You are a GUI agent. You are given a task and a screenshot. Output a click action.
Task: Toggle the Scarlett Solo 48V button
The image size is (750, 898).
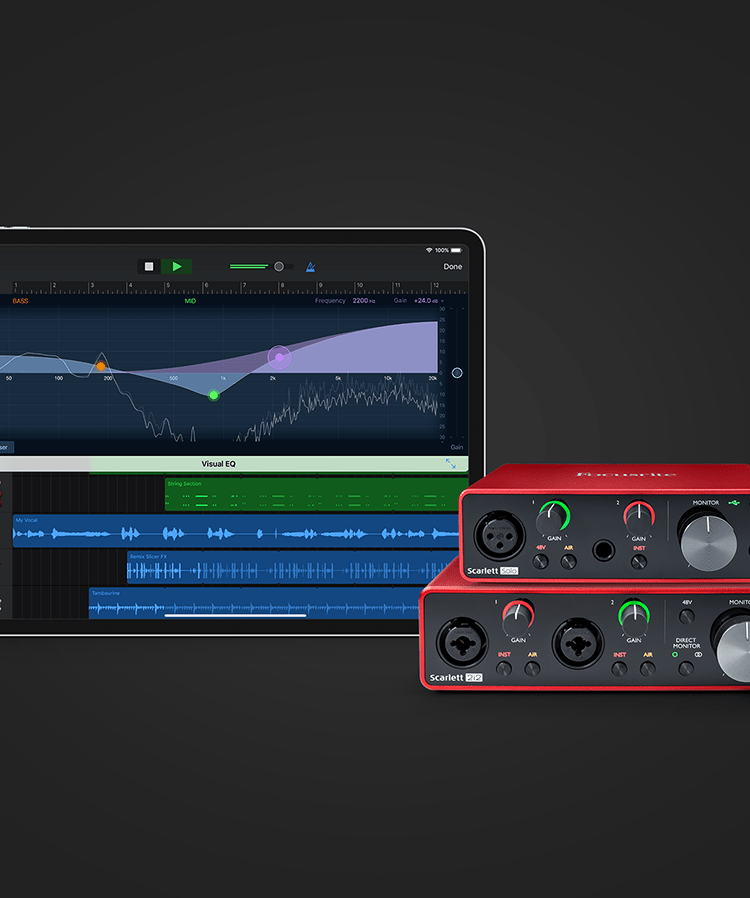[540, 562]
